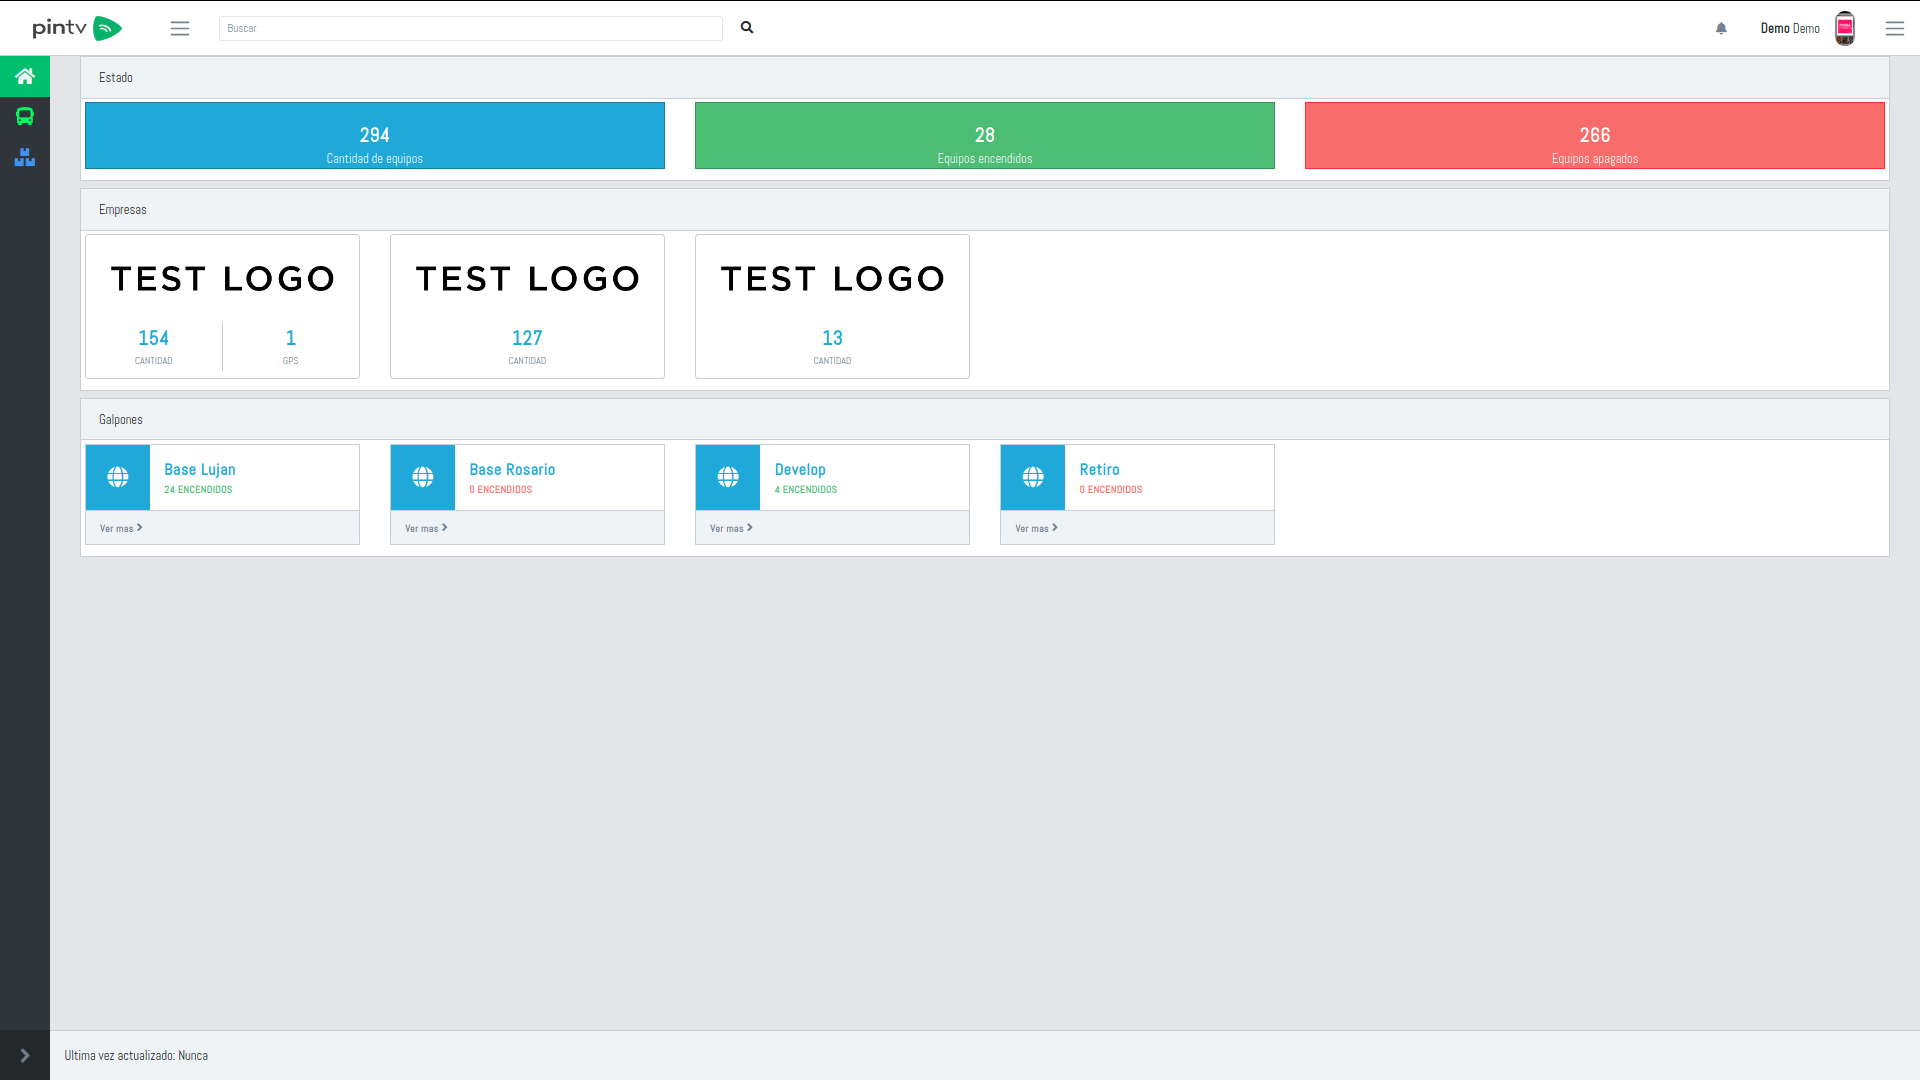Viewport: 1920px width, 1080px height.
Task: Expand sidebar with bottom chevron arrow
Action: pyautogui.click(x=25, y=1055)
